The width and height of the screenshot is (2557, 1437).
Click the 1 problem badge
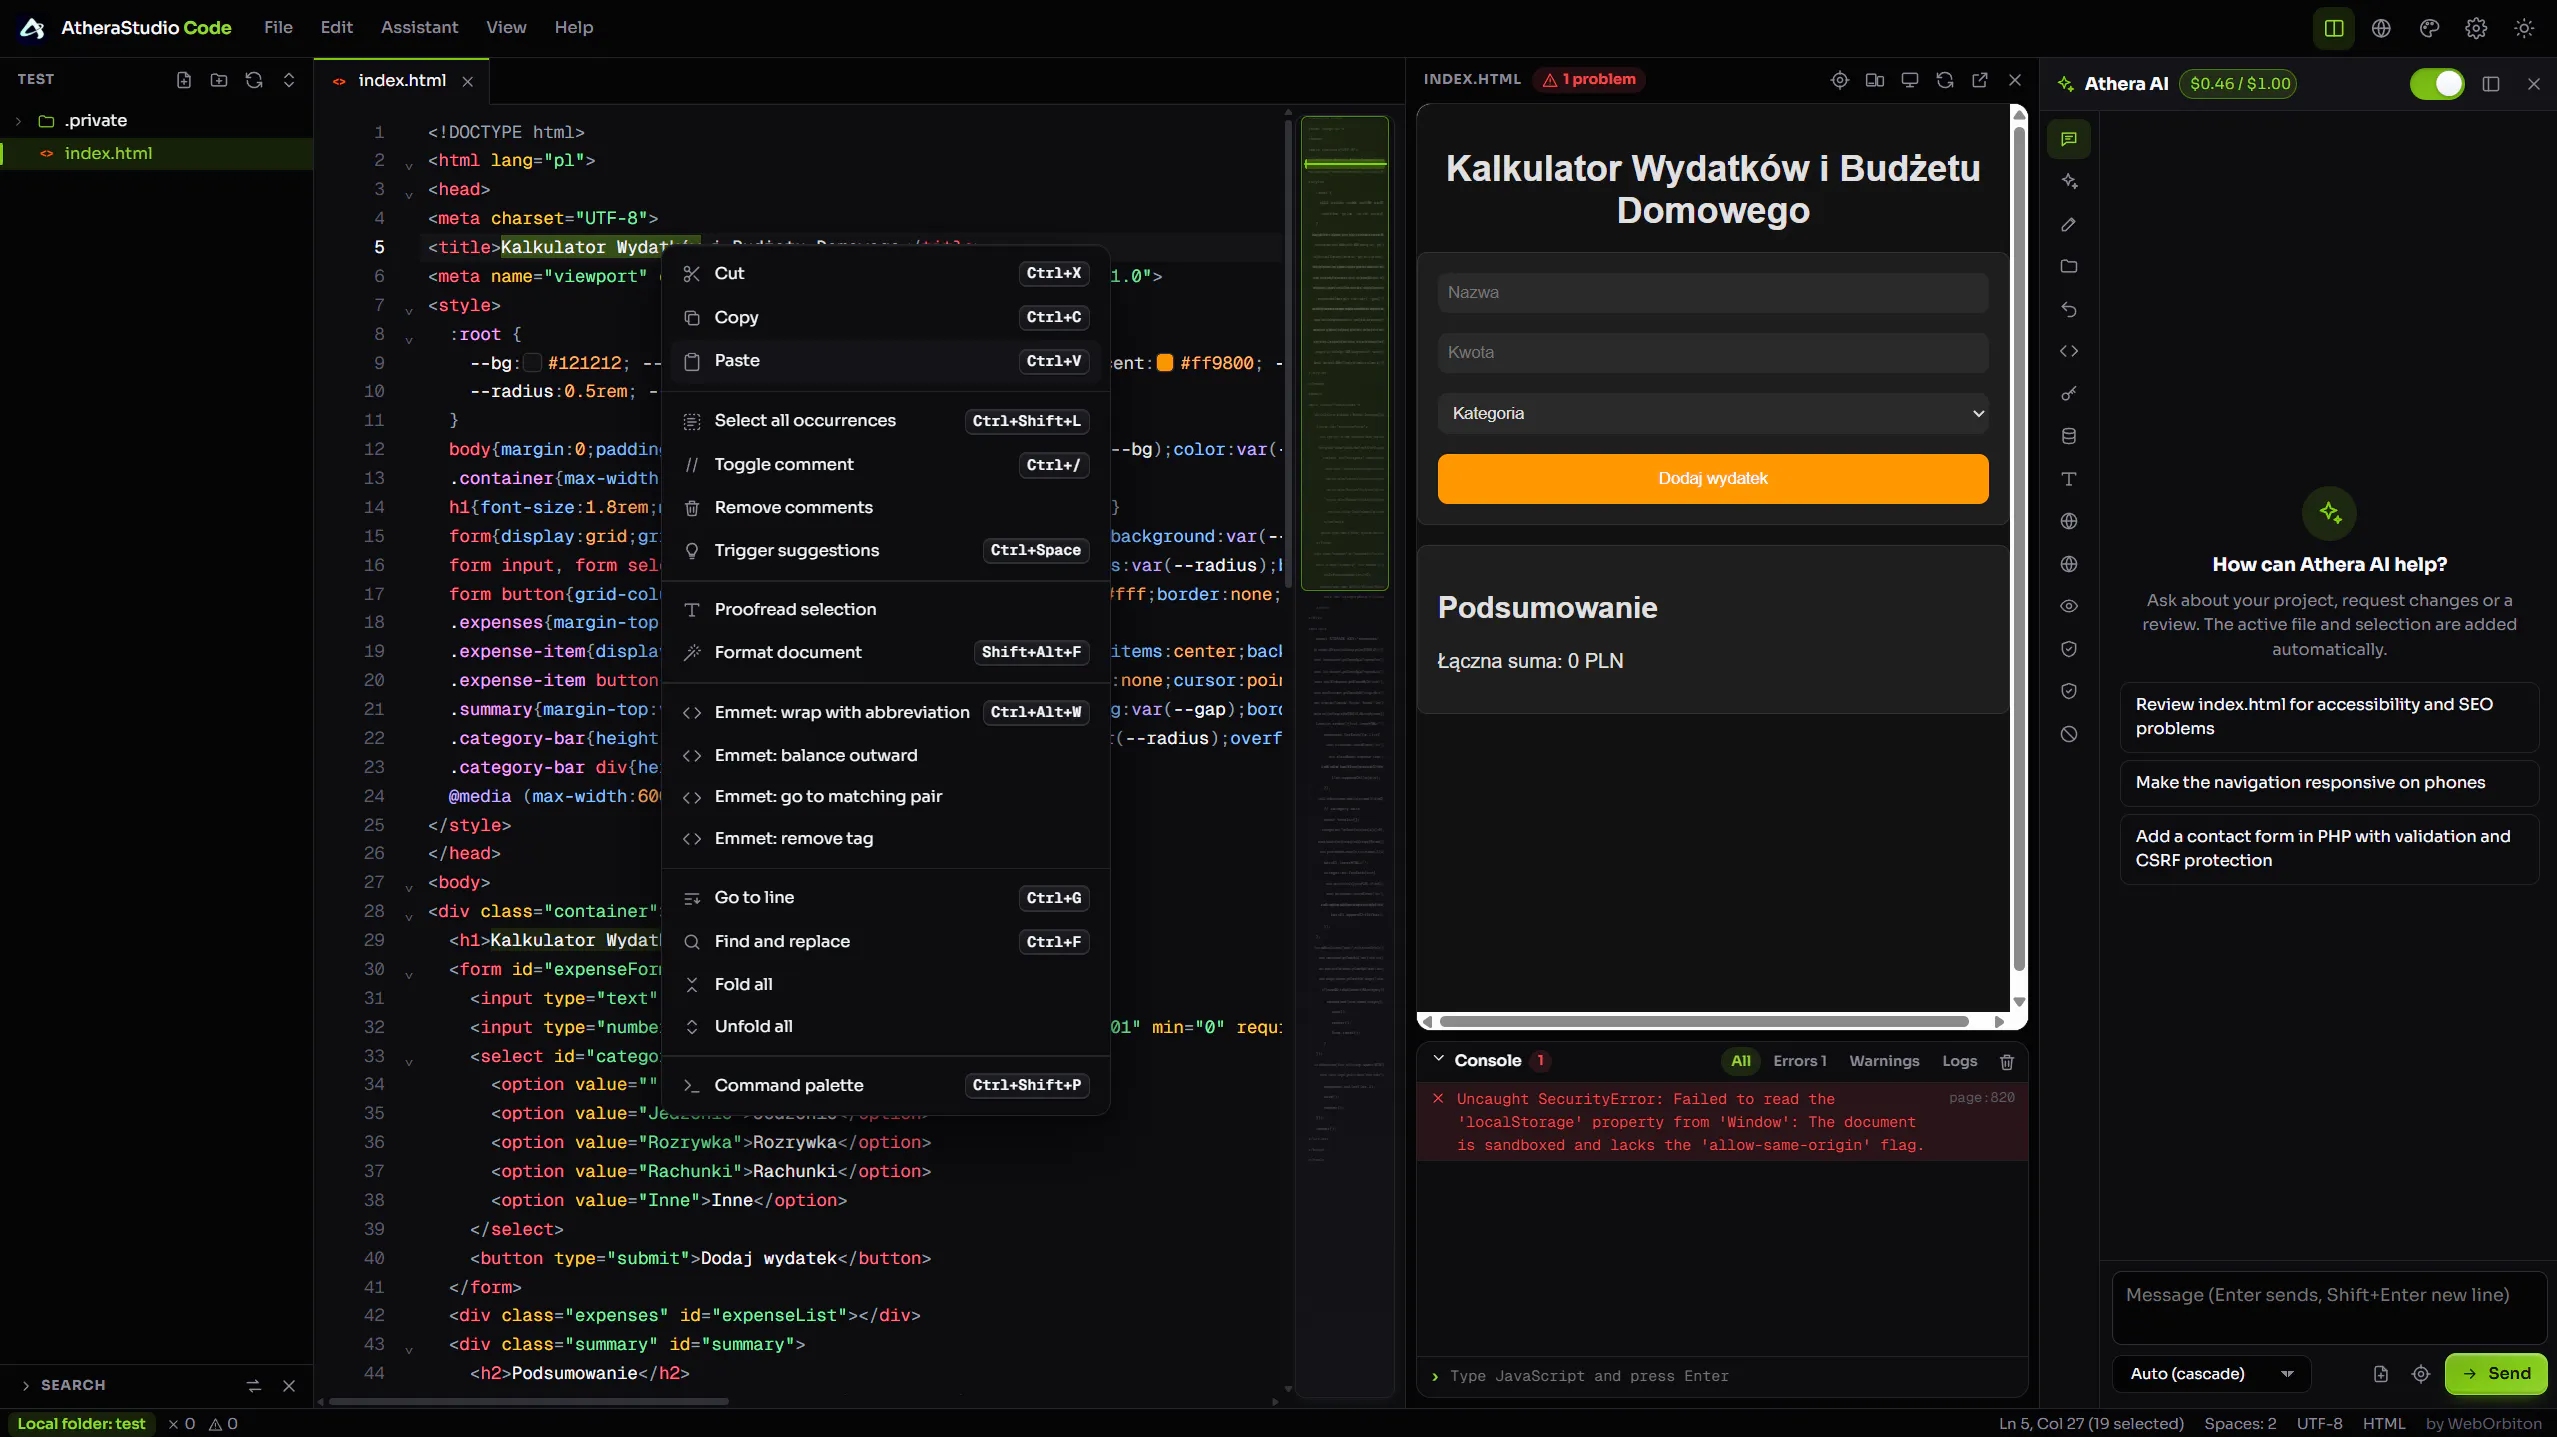pyautogui.click(x=1589, y=80)
